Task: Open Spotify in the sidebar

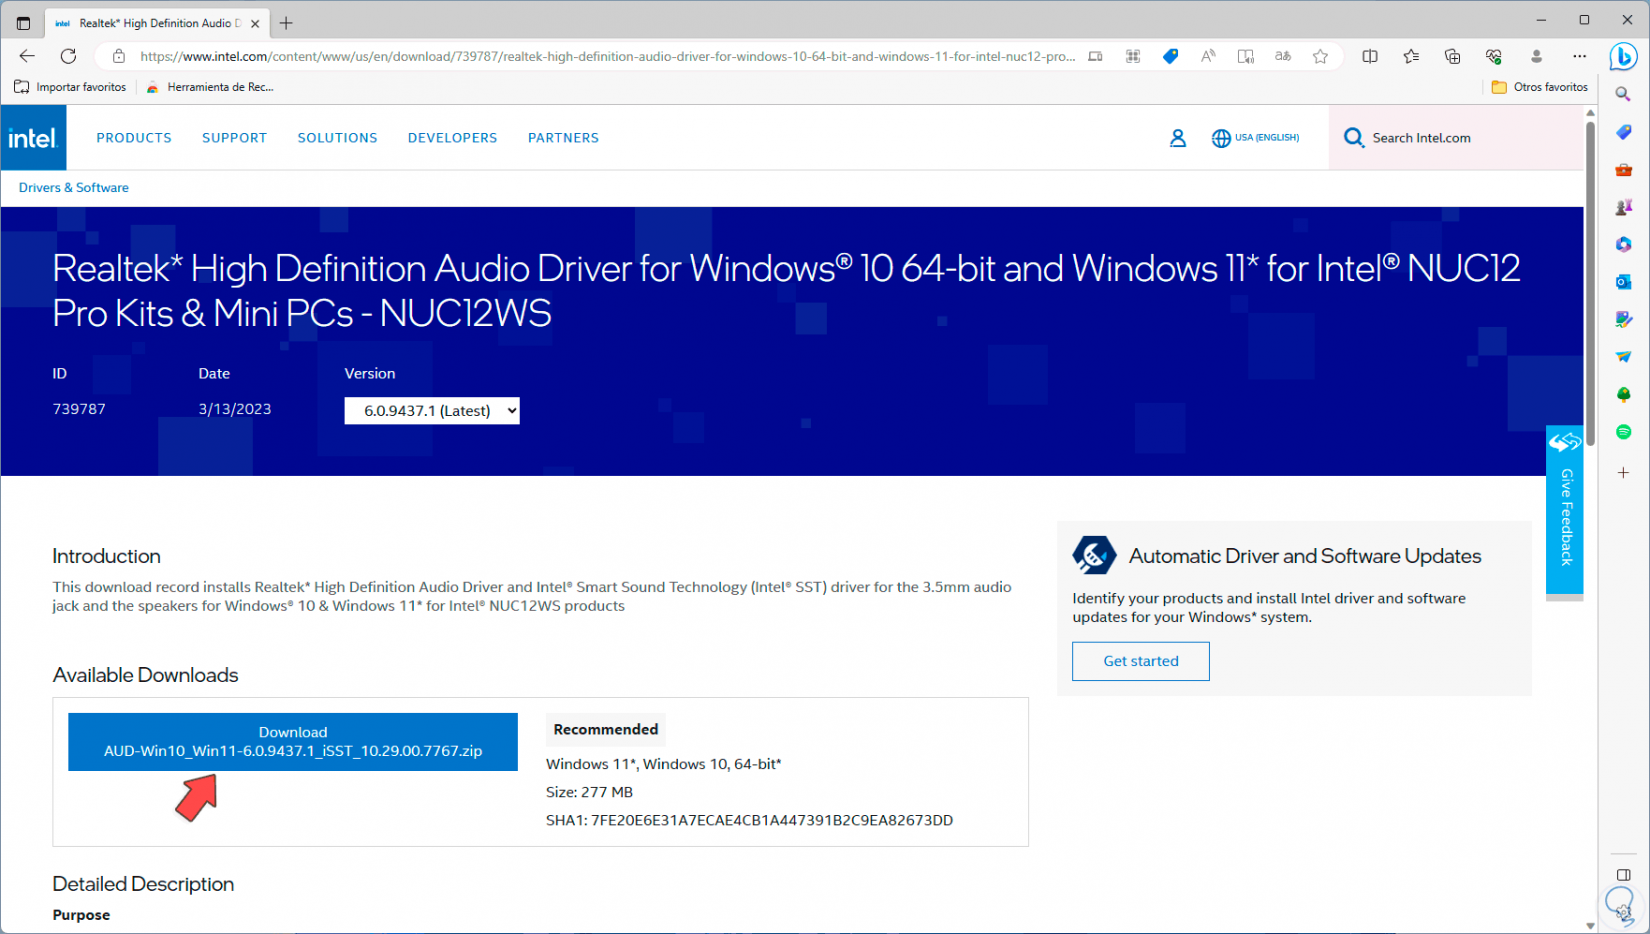Action: point(1623,432)
